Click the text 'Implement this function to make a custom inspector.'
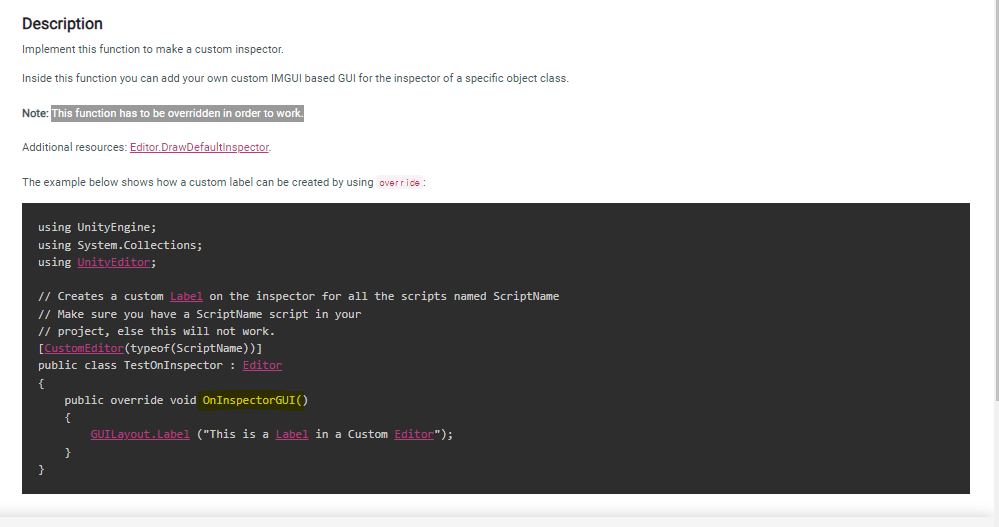This screenshot has height=527, width=999. (x=153, y=49)
